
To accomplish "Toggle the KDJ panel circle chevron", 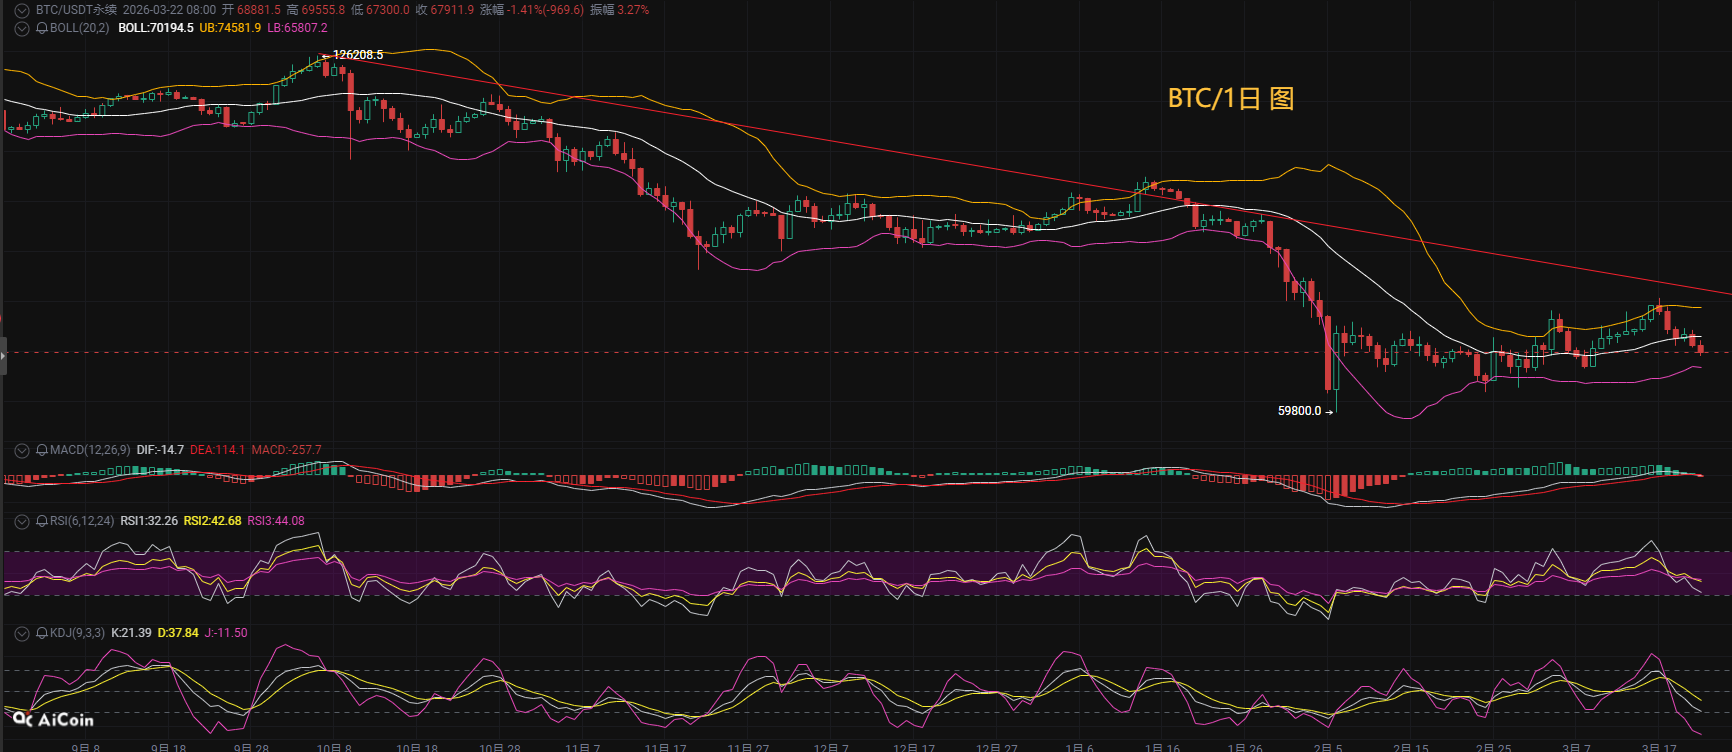I will coord(22,633).
